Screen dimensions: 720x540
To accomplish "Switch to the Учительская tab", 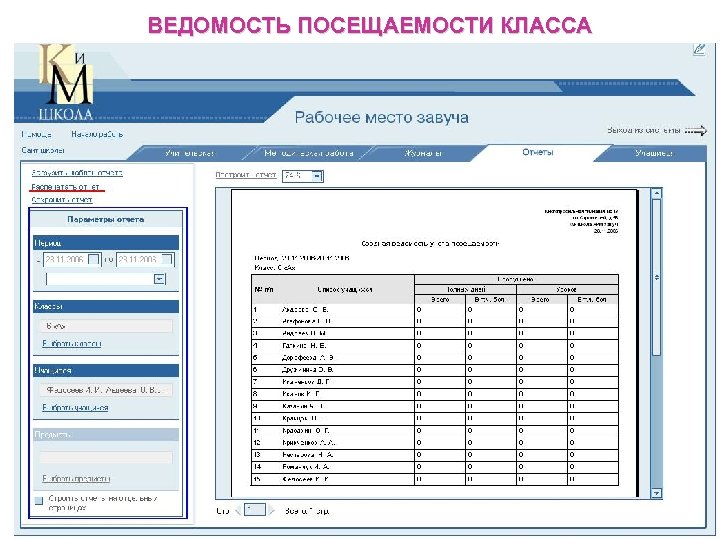I will [x=190, y=153].
